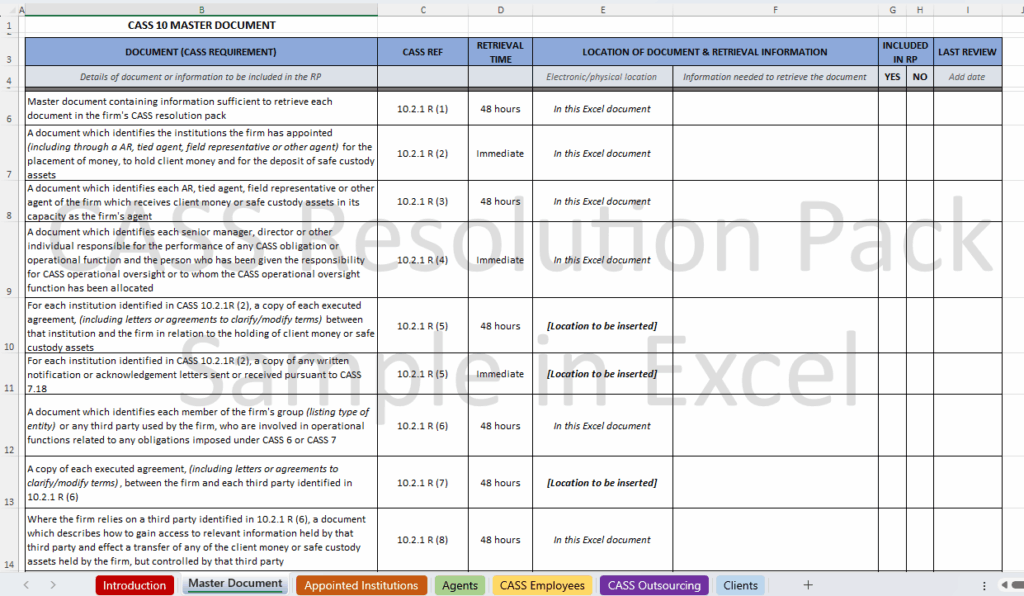Click the CASS 10 MASTER DOCUMENT title cell
The width and height of the screenshot is (1024, 596).
[x=201, y=25]
